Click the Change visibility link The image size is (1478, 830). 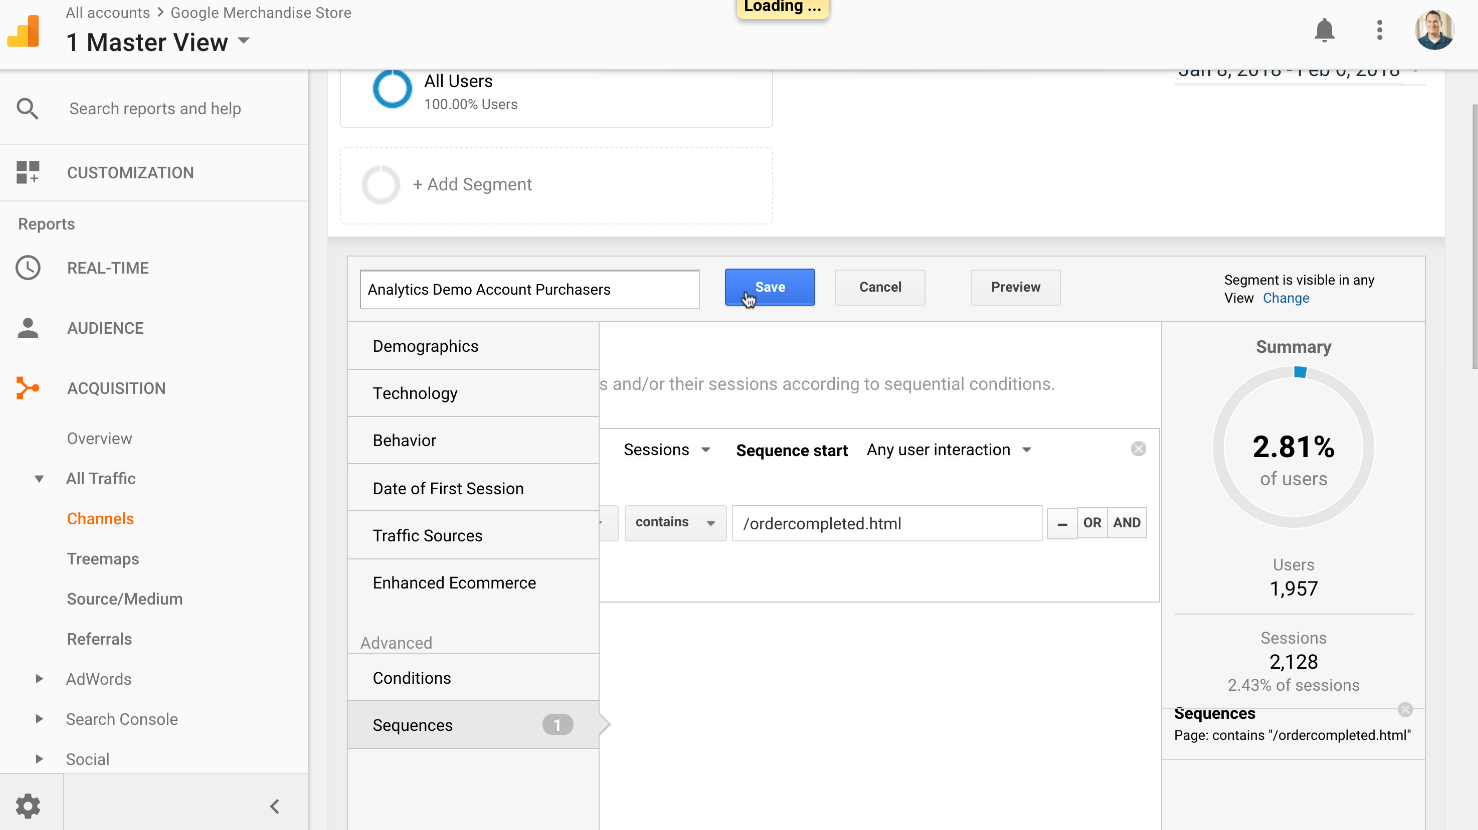(1286, 298)
